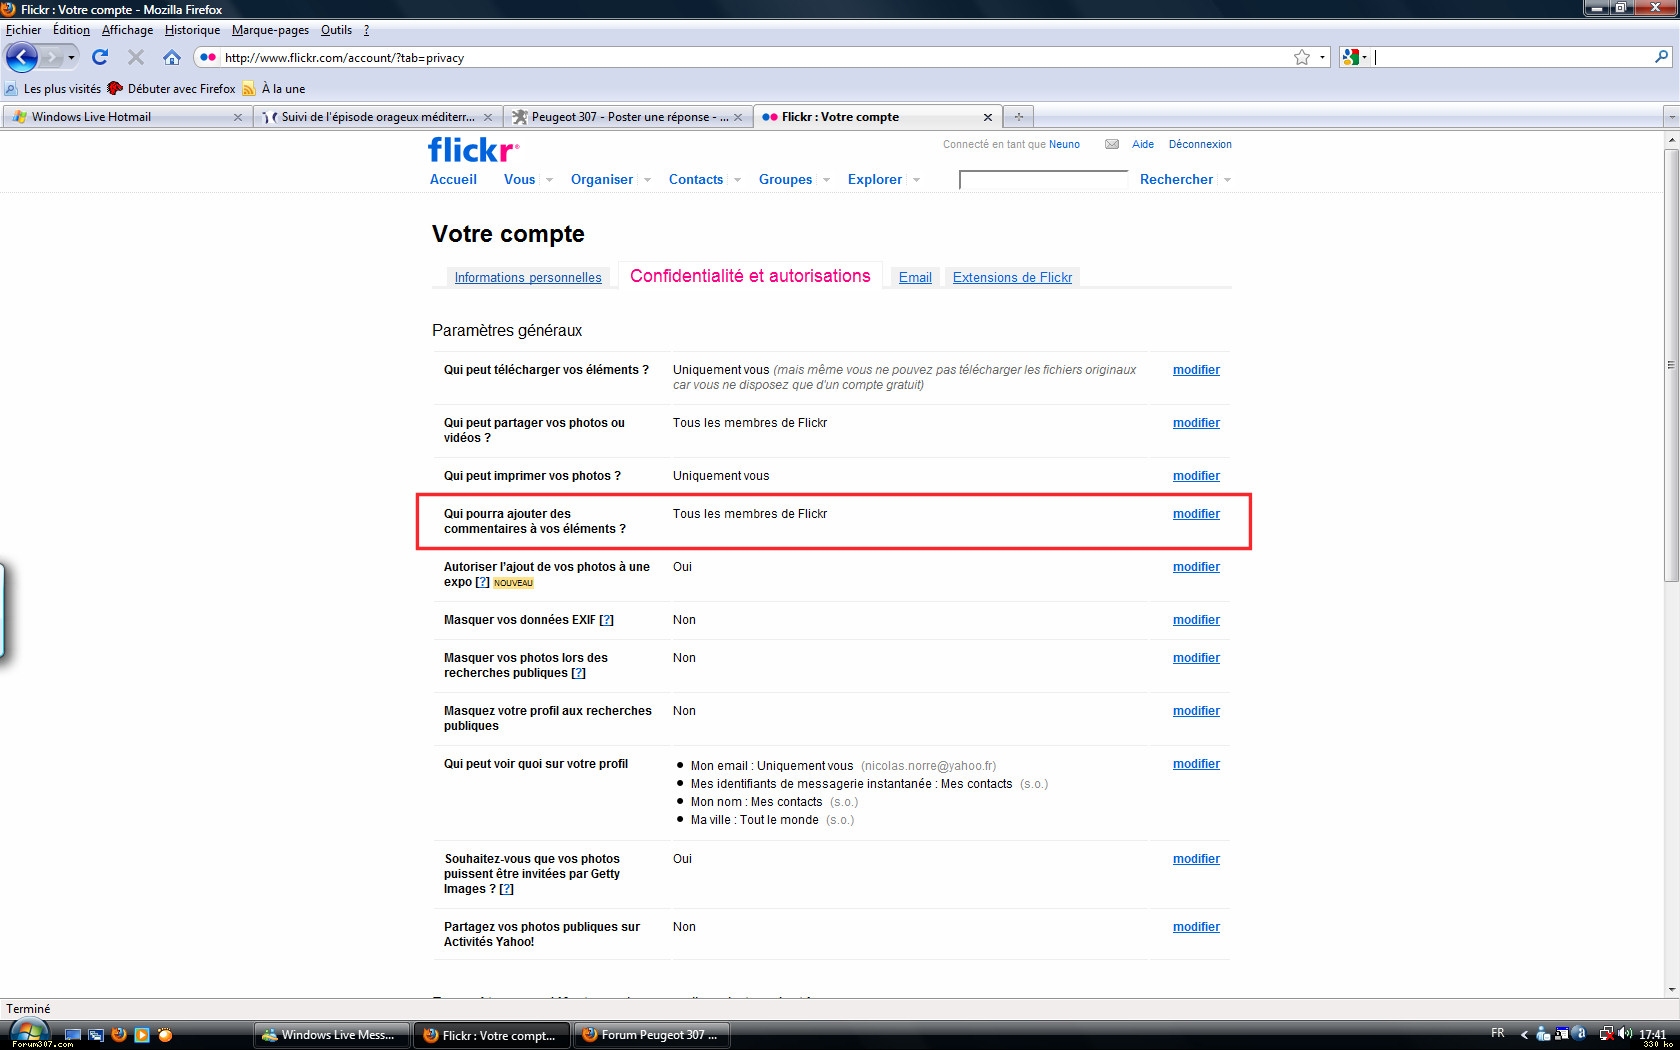The image size is (1680, 1050).
Task: Bookmark the page with the star icon
Action: (1301, 57)
